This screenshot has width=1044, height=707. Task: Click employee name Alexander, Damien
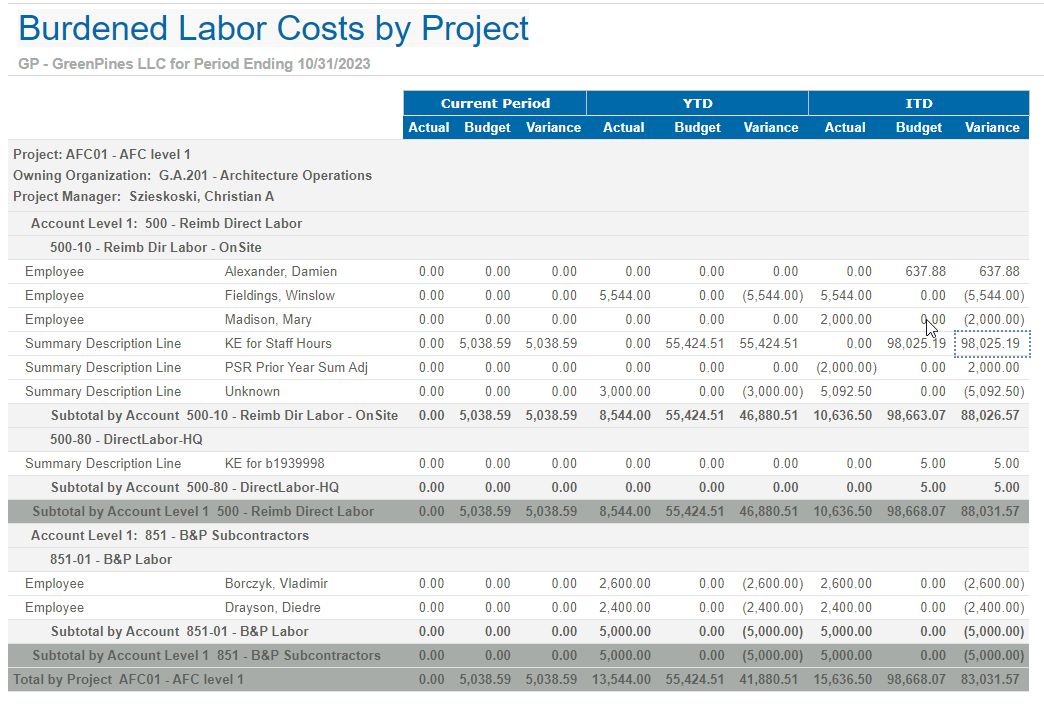(x=280, y=271)
